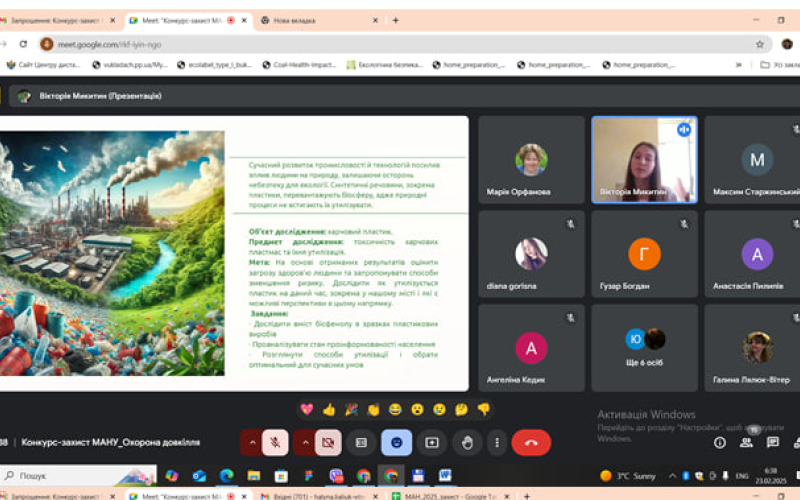Screen dimensions: 800x500
Task: Open Вхідні (701) tab in bottom window
Action: (319, 496)
